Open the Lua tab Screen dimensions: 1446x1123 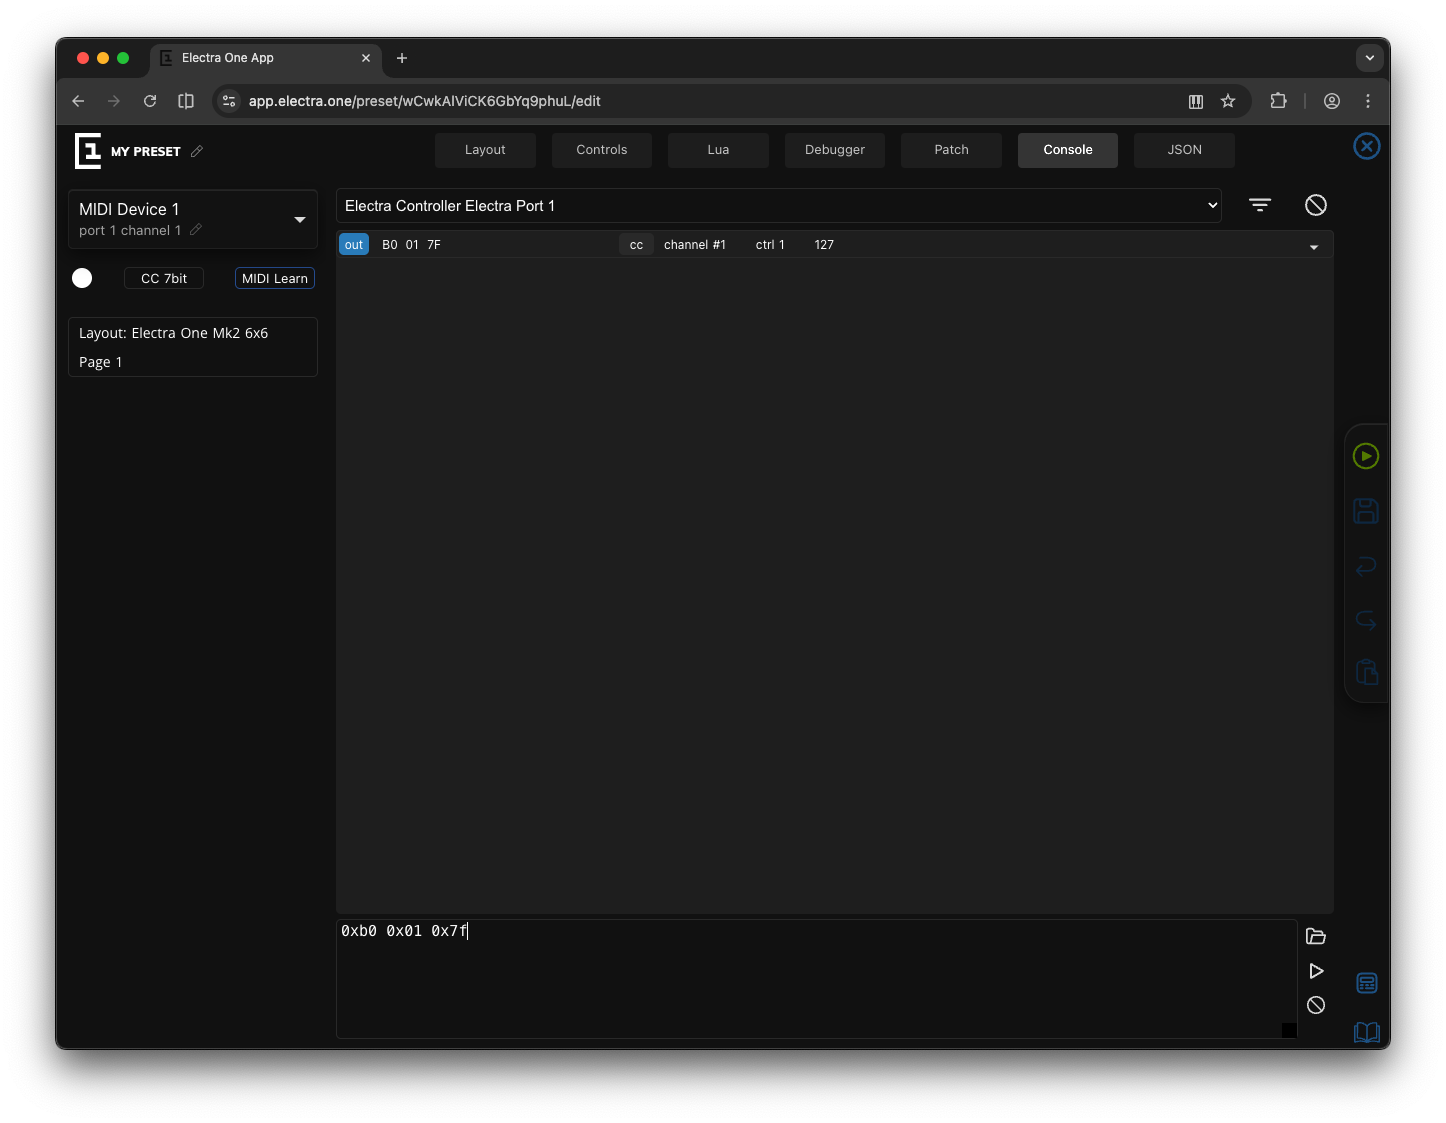click(x=718, y=150)
